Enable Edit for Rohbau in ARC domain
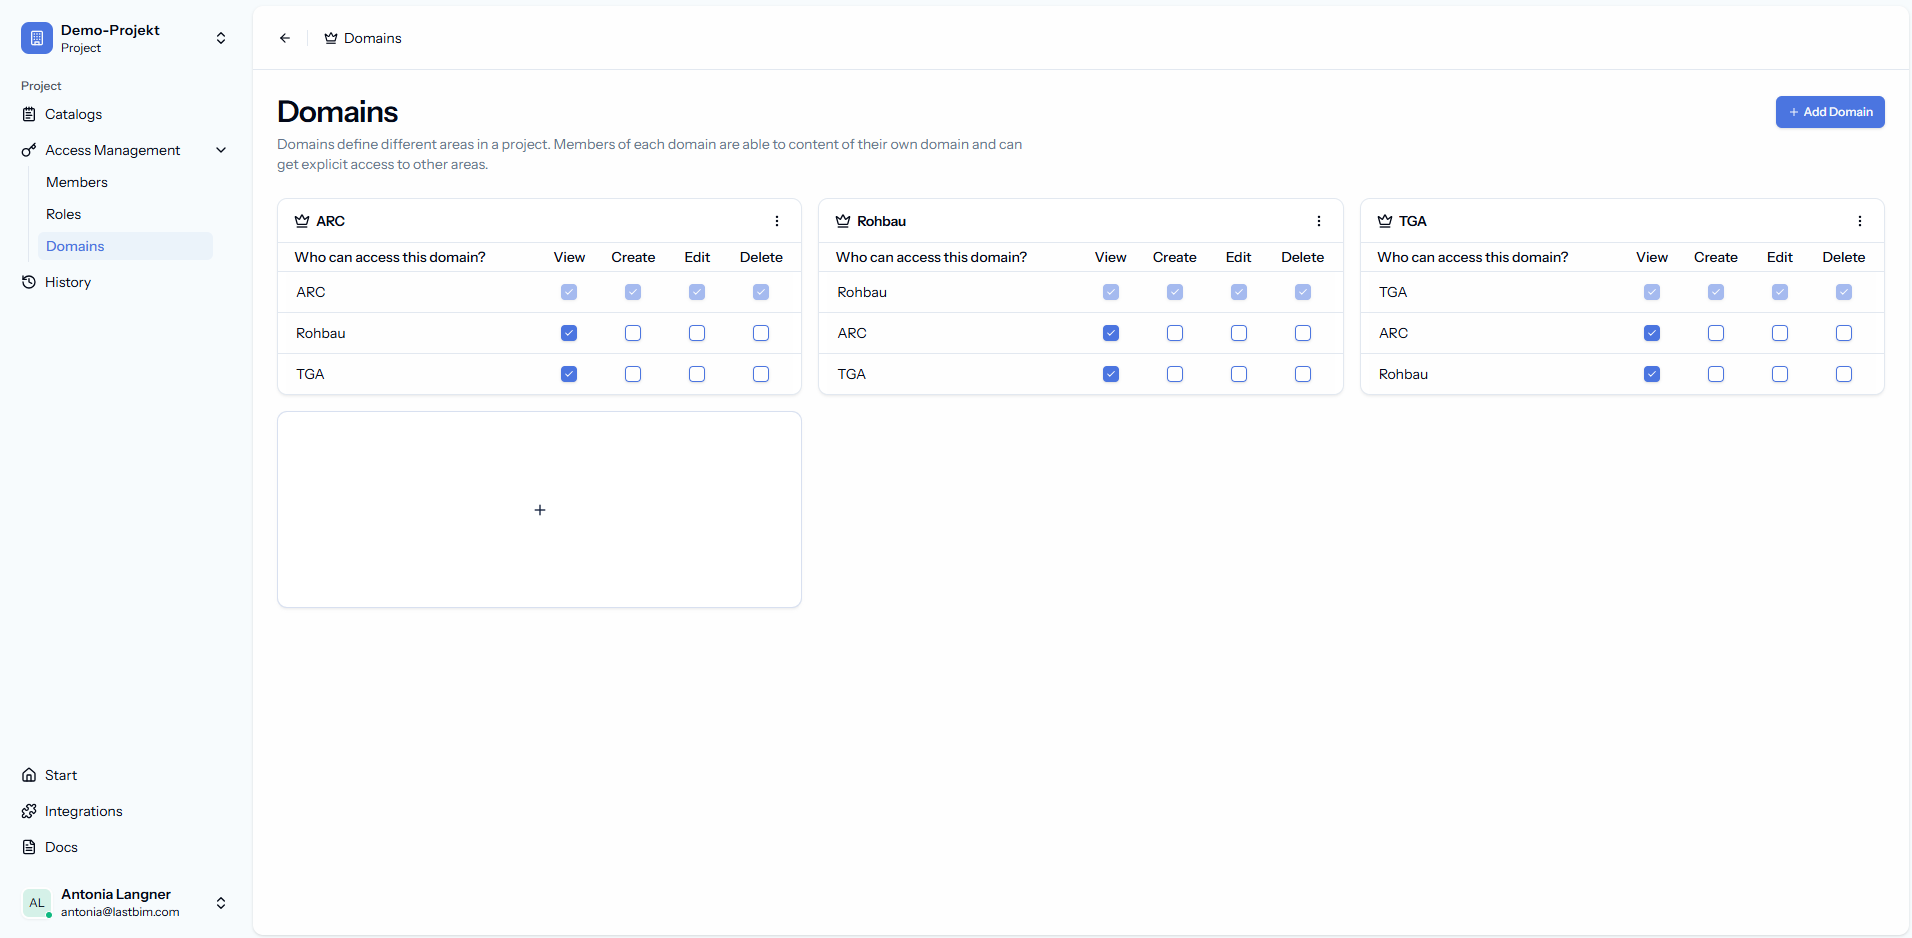 (x=697, y=333)
